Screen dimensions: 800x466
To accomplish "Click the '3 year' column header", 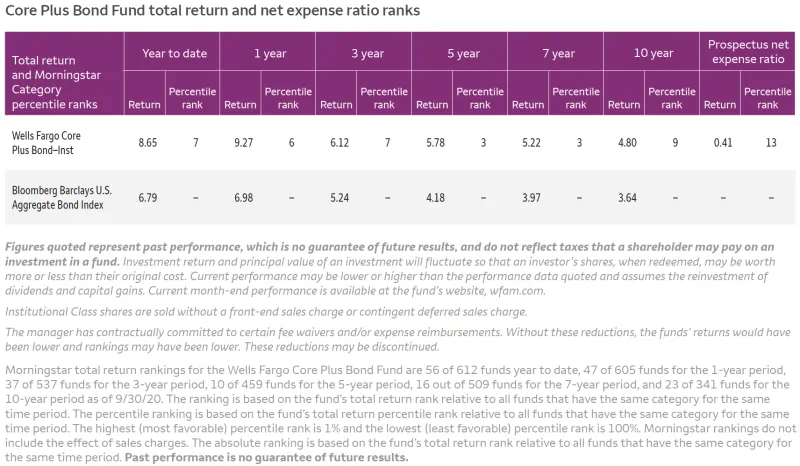I will 363,53.
